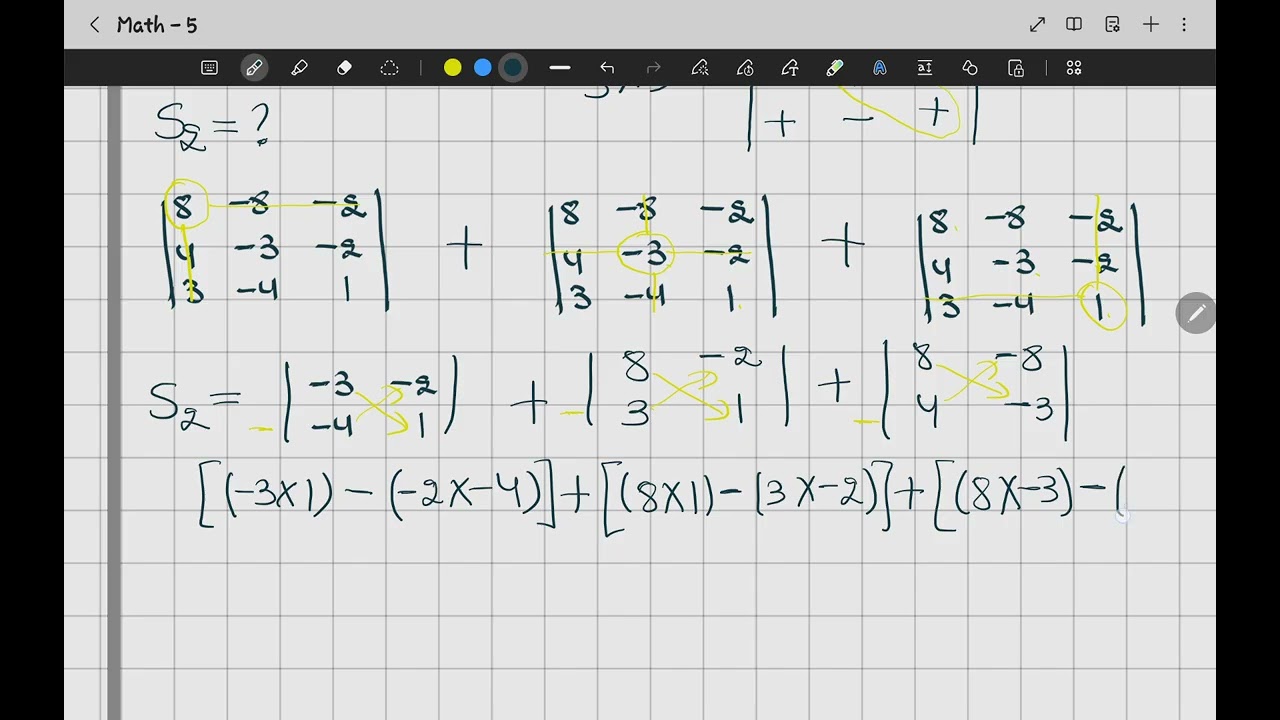
Task: Enter full screen with the expand arrows icon
Action: tap(1037, 25)
